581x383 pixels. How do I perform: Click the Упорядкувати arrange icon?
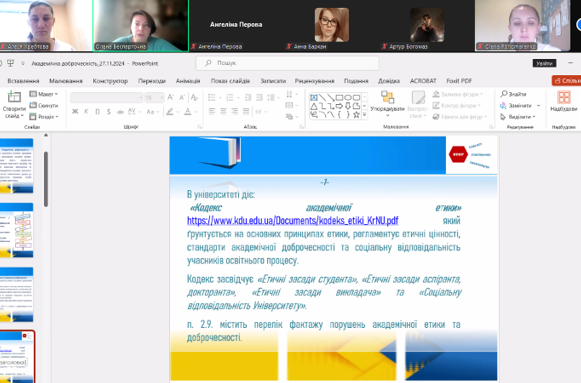coord(387,97)
